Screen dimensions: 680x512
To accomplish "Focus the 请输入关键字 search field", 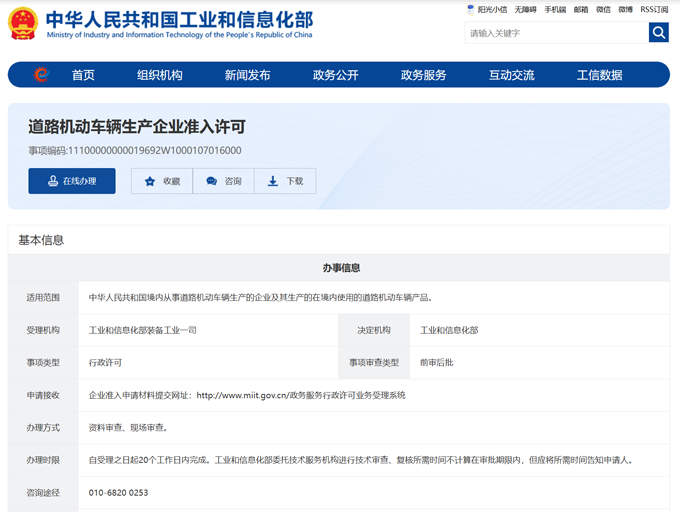I will 557,33.
